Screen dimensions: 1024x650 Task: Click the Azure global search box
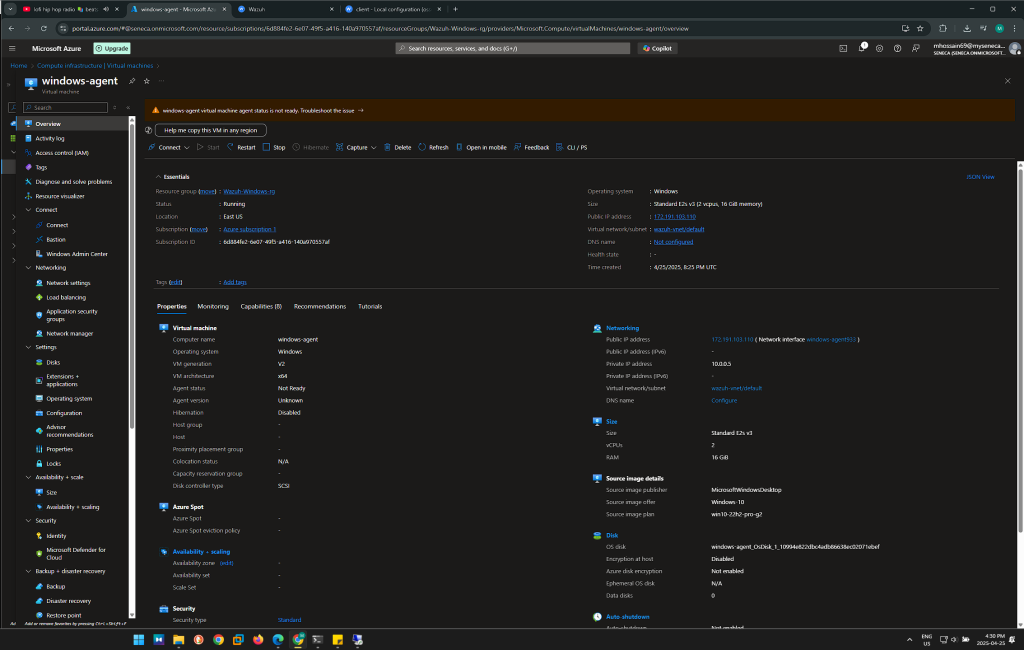click(513, 48)
